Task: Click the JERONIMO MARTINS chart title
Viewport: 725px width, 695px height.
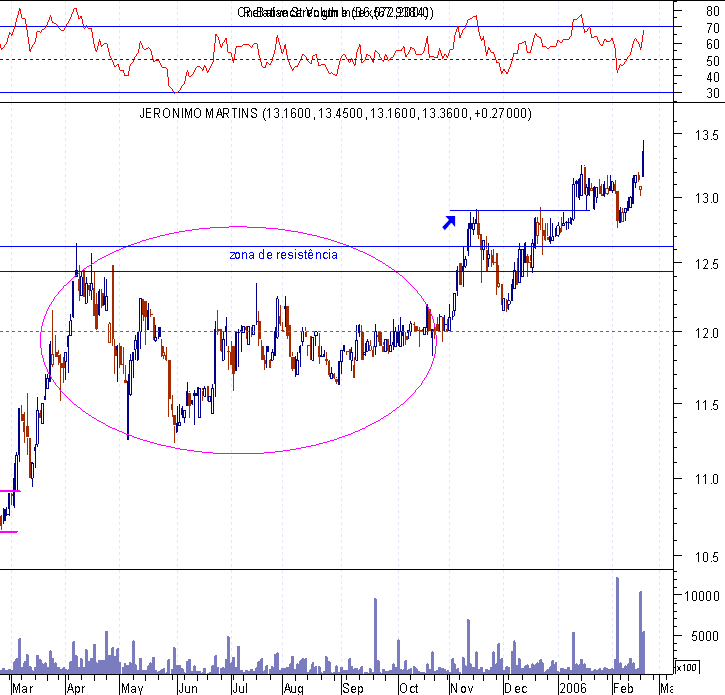Action: tap(335, 113)
